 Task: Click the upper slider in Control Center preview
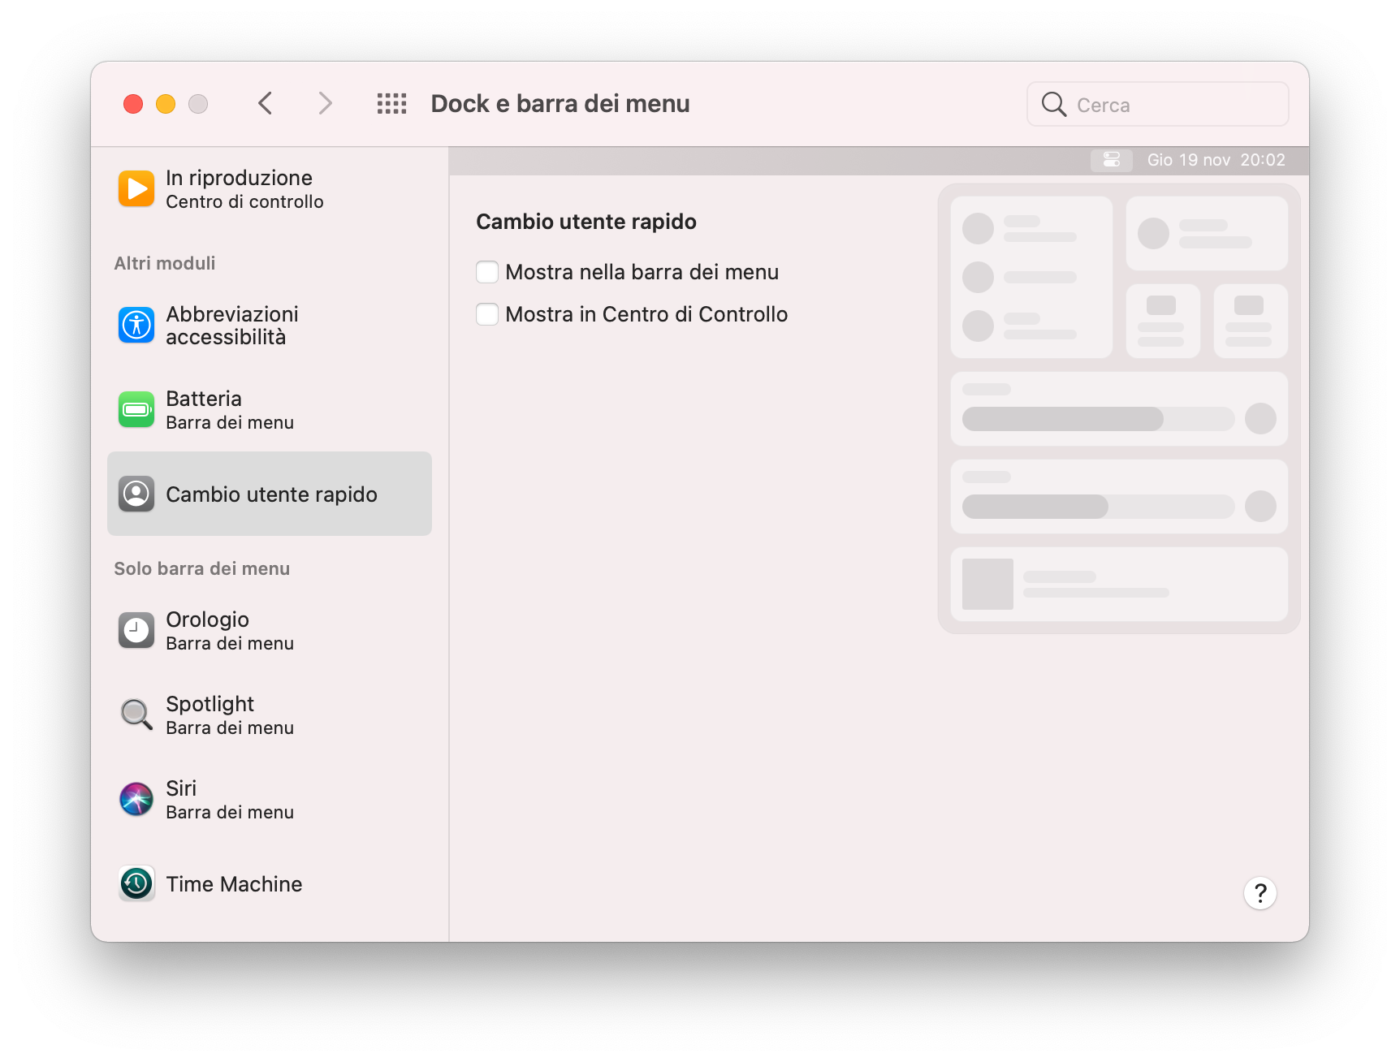(x=1098, y=418)
